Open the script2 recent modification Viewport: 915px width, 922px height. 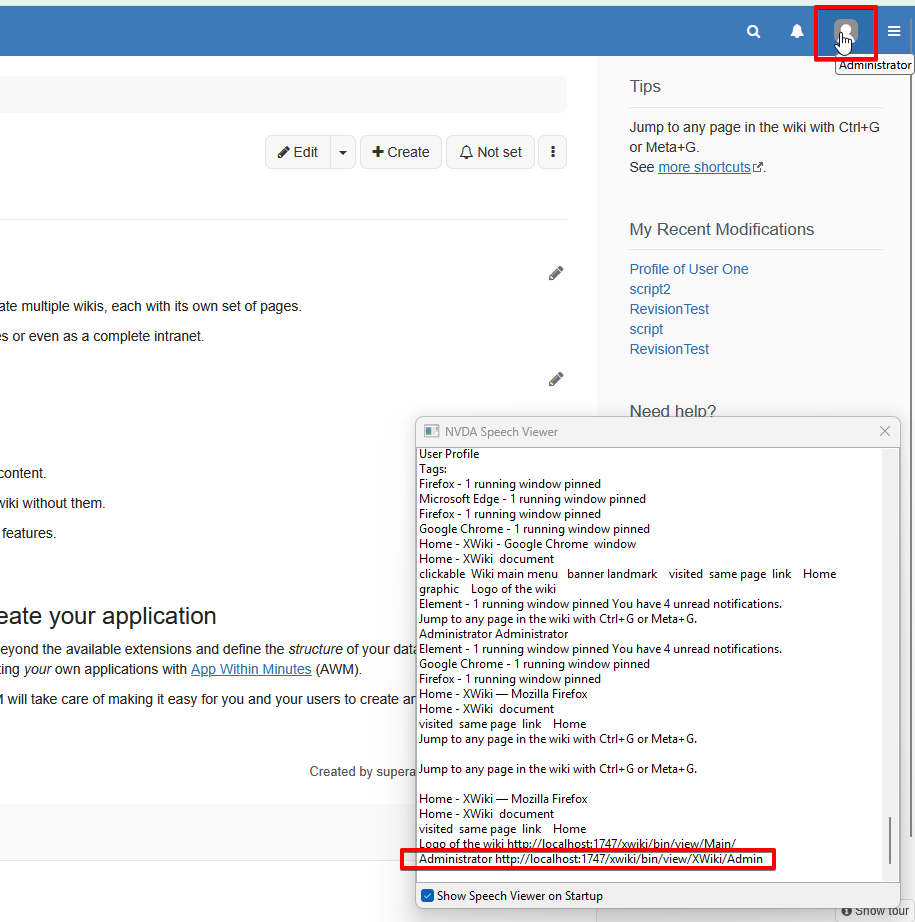[x=650, y=289]
